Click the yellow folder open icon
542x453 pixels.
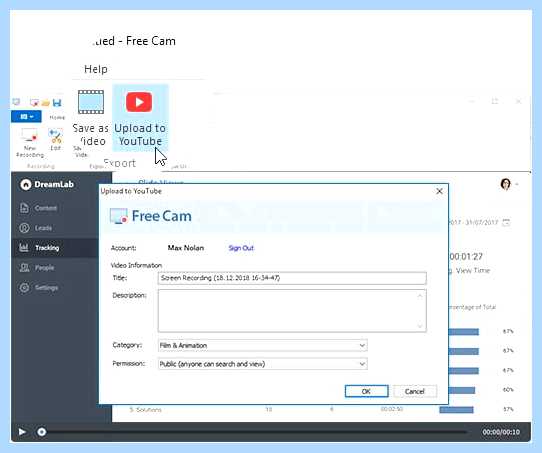pos(46,103)
